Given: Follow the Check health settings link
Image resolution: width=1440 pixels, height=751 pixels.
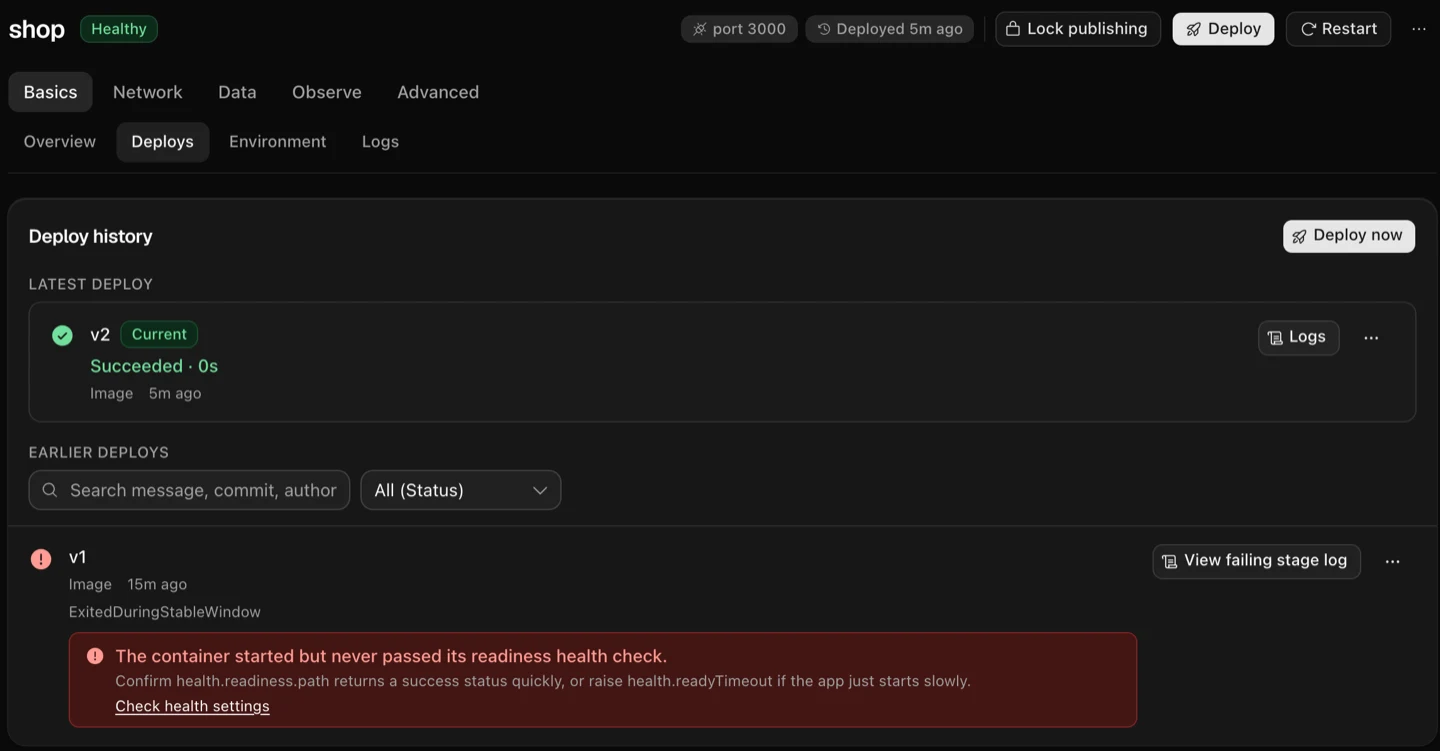Looking at the screenshot, I should click(192, 706).
